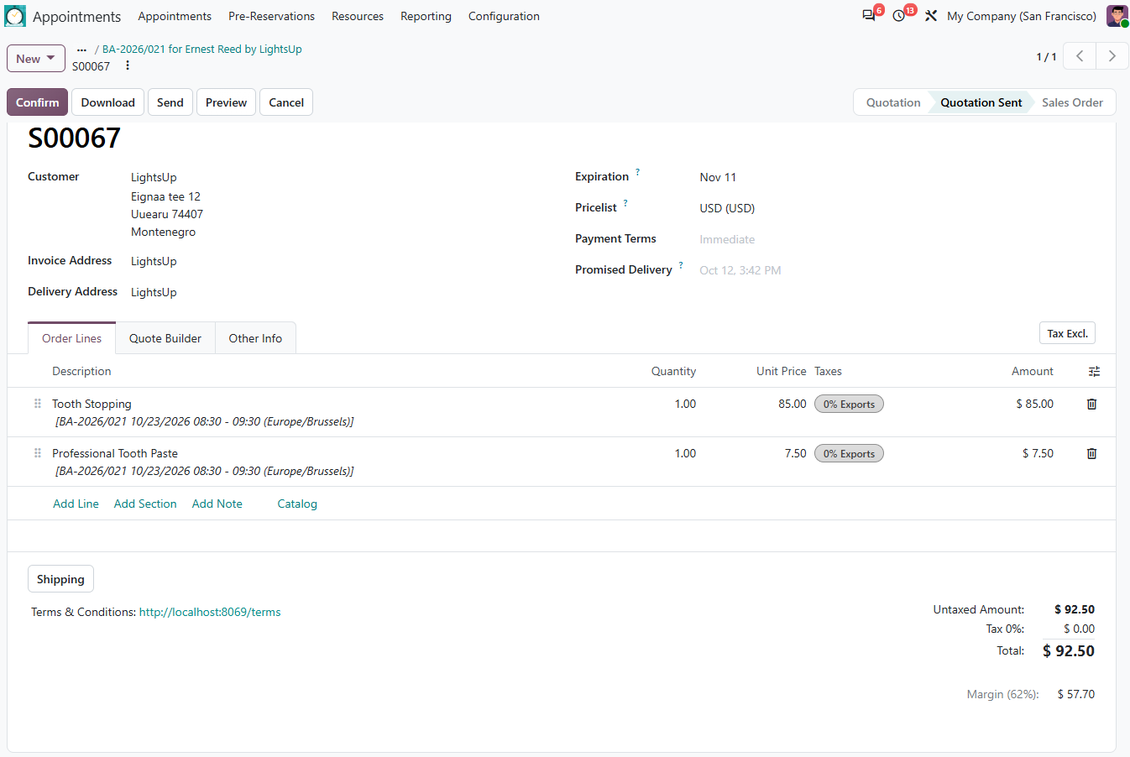Click the Download button
This screenshot has height=757, width=1130.
(x=108, y=102)
